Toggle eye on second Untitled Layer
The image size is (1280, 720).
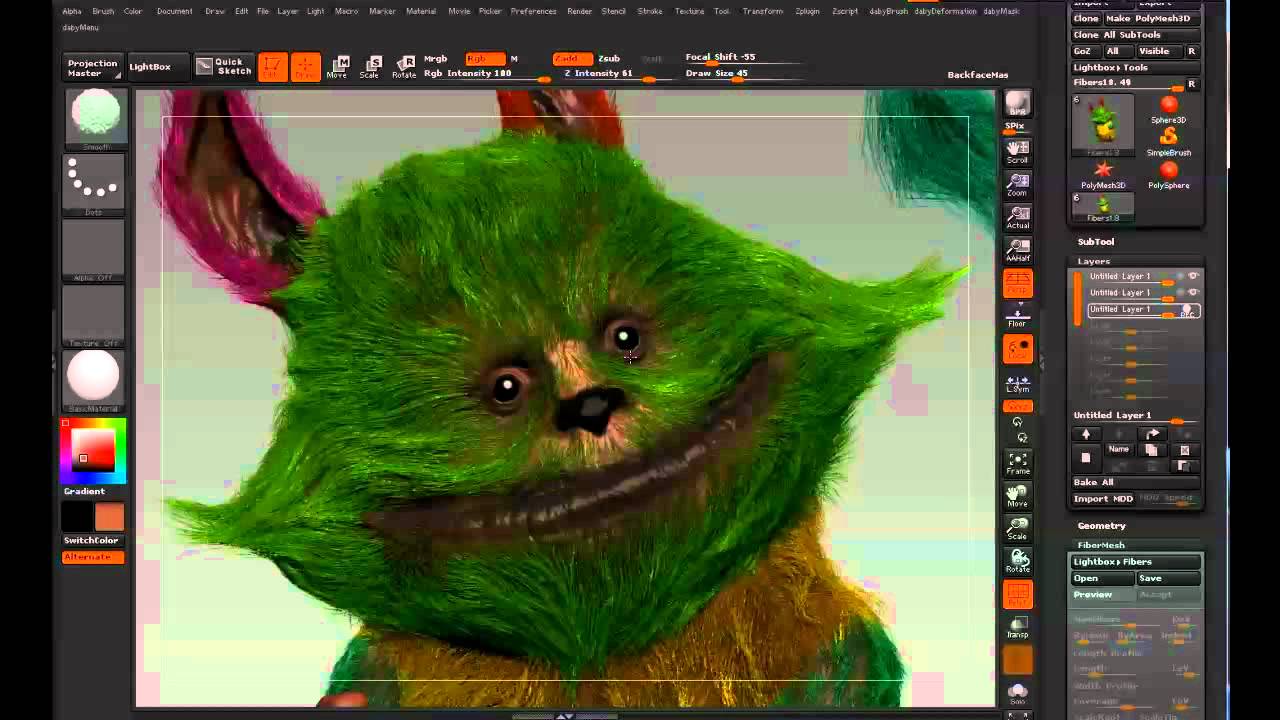tap(1192, 292)
